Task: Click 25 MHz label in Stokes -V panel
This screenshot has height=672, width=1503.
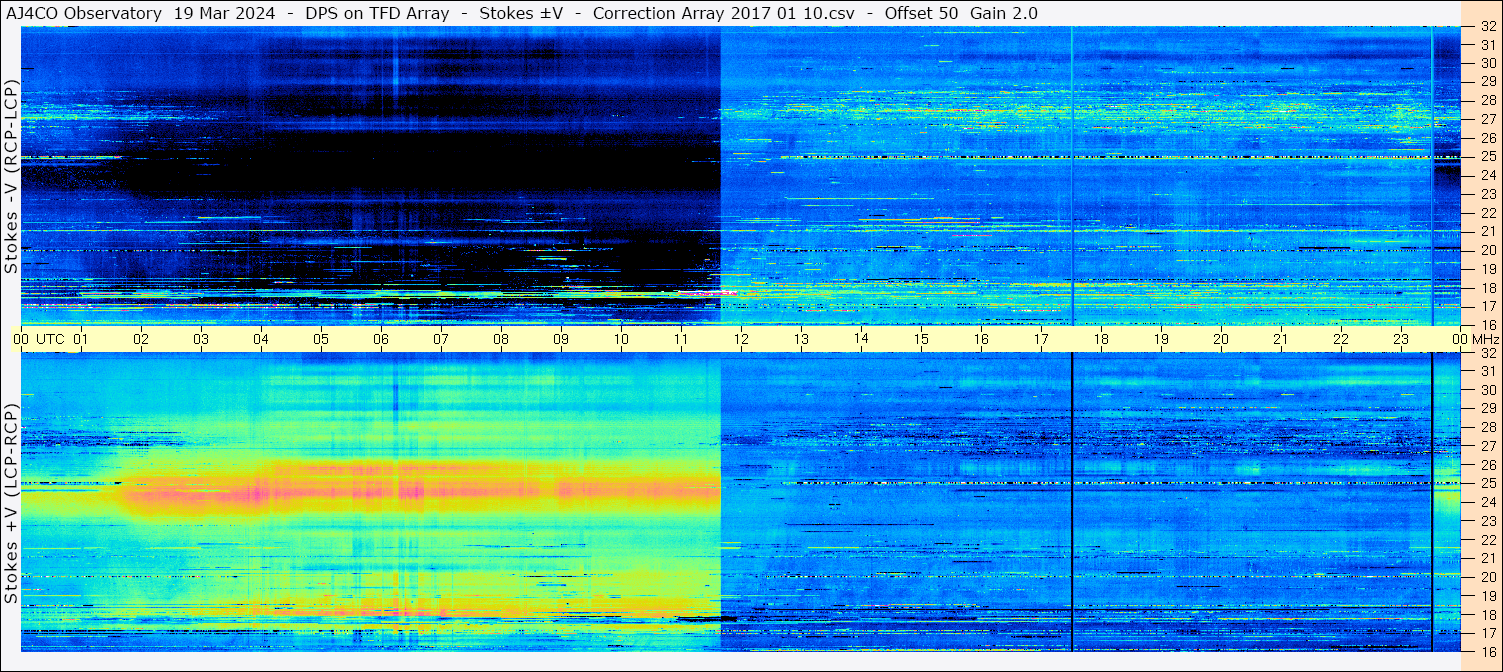Action: click(x=1487, y=157)
